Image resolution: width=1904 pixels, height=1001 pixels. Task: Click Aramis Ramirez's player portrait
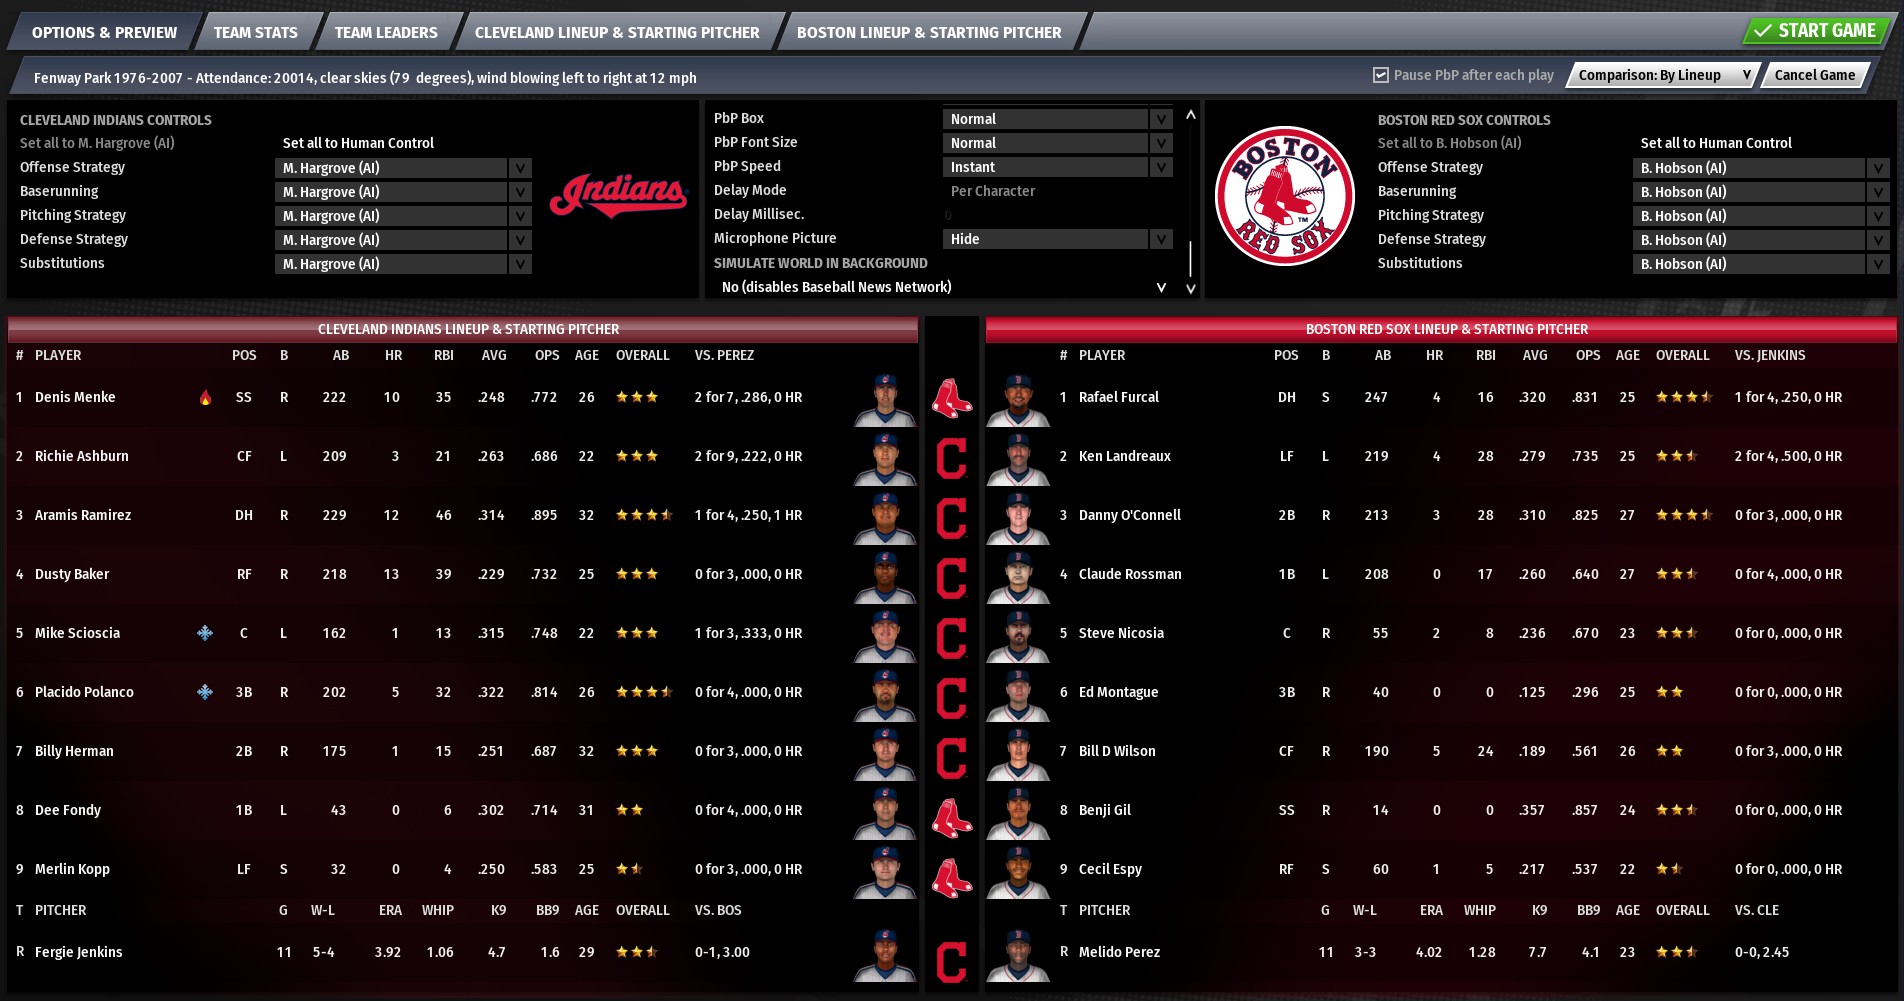(885, 518)
